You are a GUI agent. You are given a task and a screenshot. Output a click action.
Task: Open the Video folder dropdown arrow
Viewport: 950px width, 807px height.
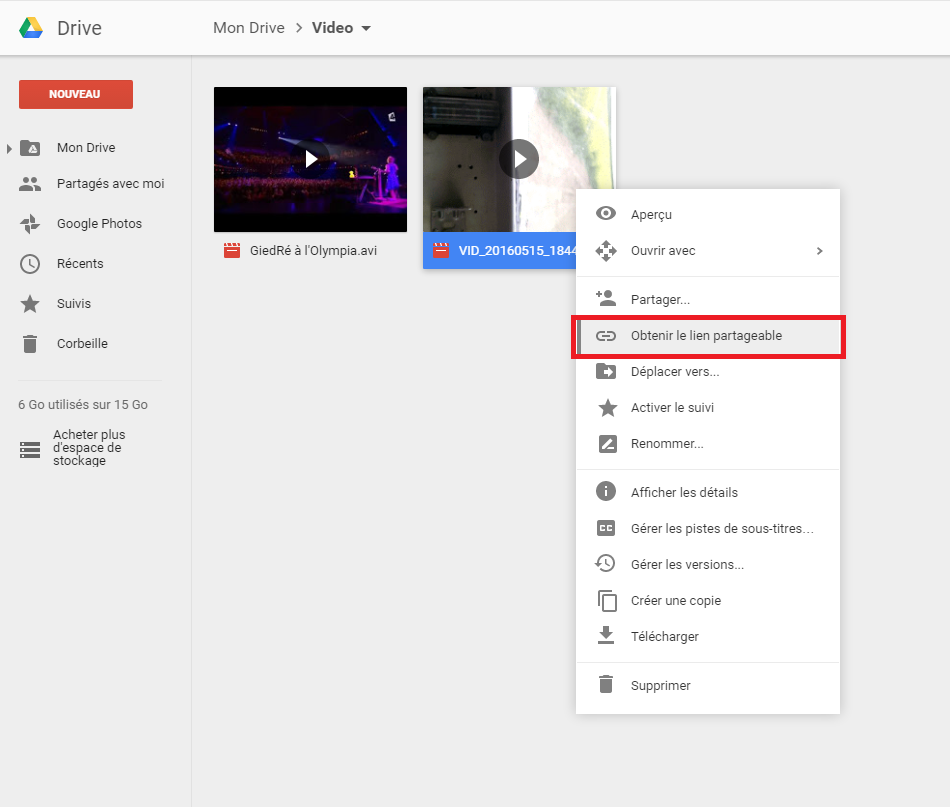[x=366, y=28]
